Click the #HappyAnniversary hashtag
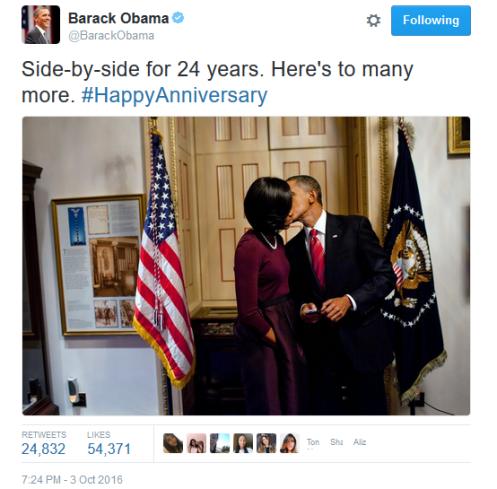This screenshot has height=489, width=497. click(x=174, y=95)
